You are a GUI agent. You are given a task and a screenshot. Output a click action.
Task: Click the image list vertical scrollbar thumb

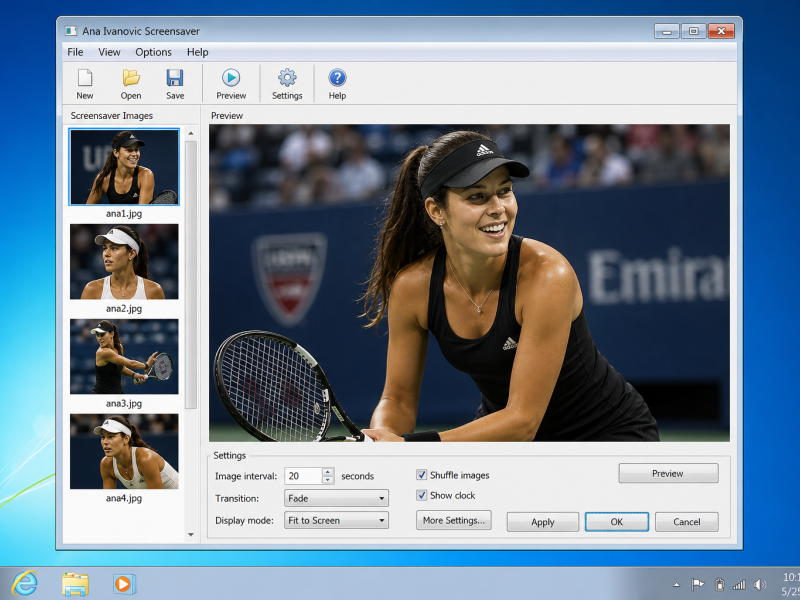[x=191, y=274]
